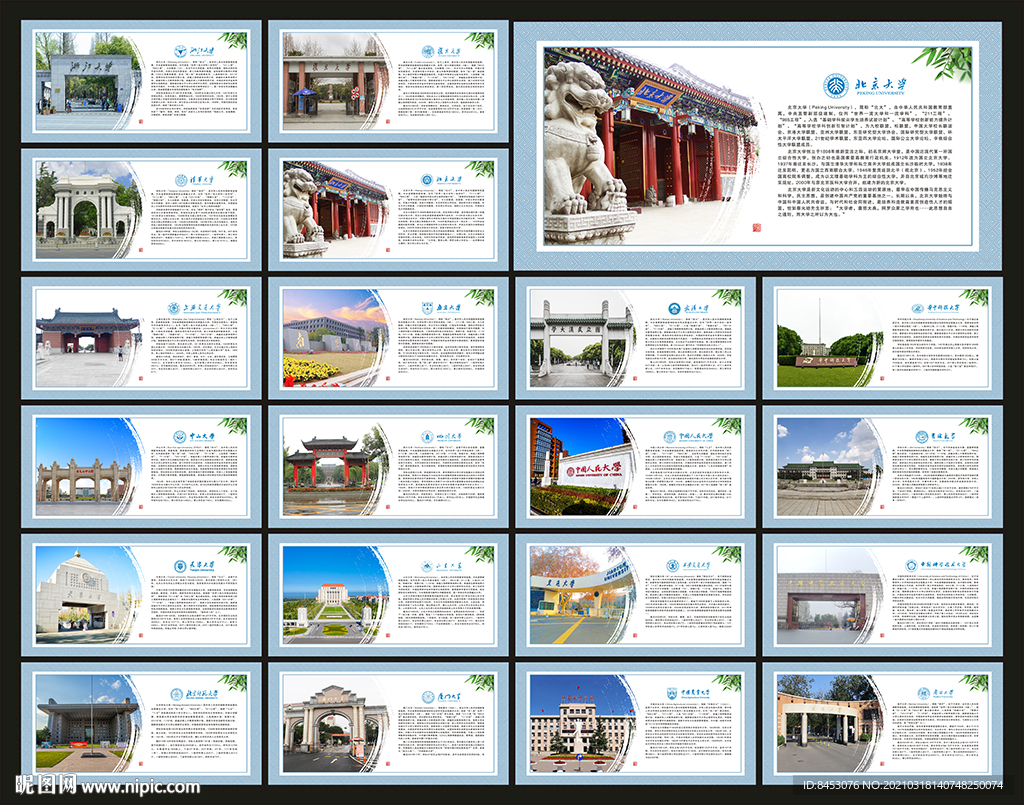Click the Xi'an Jiaotong University emblem
This screenshot has width=1024, height=805.
tap(672, 565)
